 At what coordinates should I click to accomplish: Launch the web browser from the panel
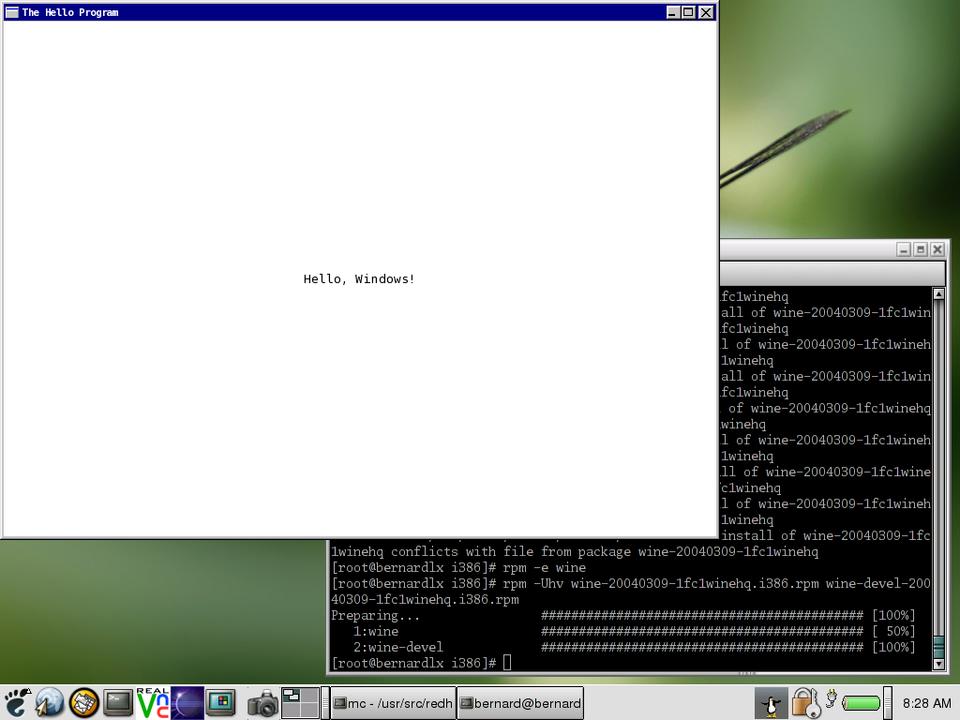tap(50, 703)
